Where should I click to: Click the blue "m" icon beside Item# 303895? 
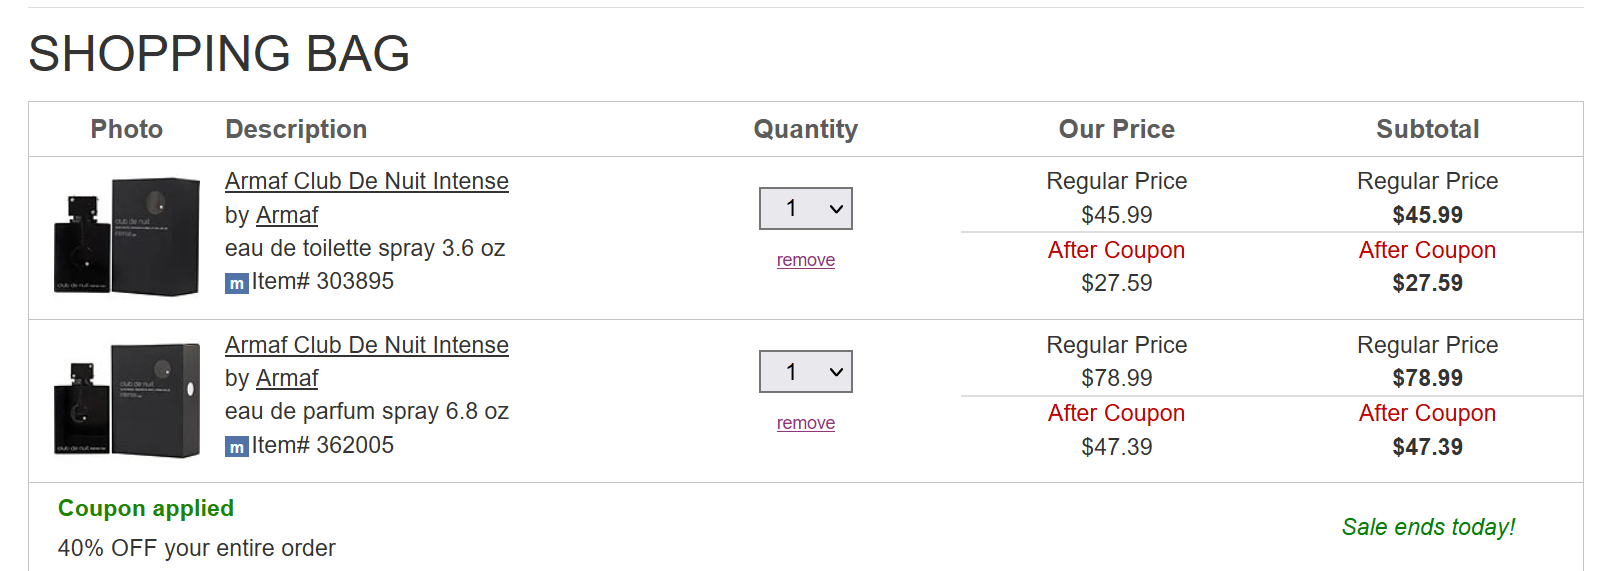[x=236, y=284]
